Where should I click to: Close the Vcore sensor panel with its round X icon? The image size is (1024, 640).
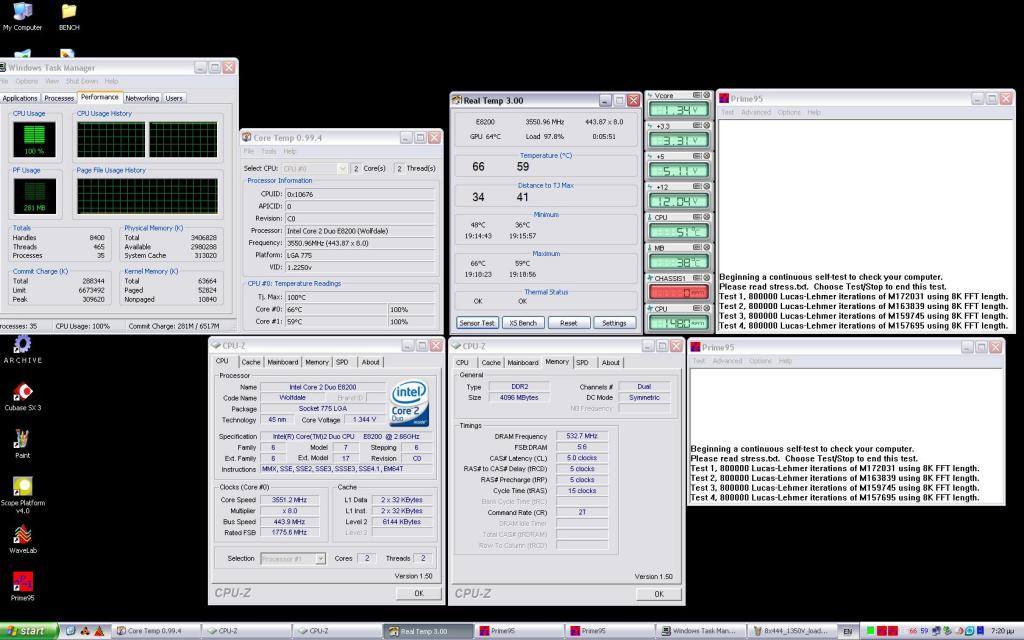click(706, 95)
